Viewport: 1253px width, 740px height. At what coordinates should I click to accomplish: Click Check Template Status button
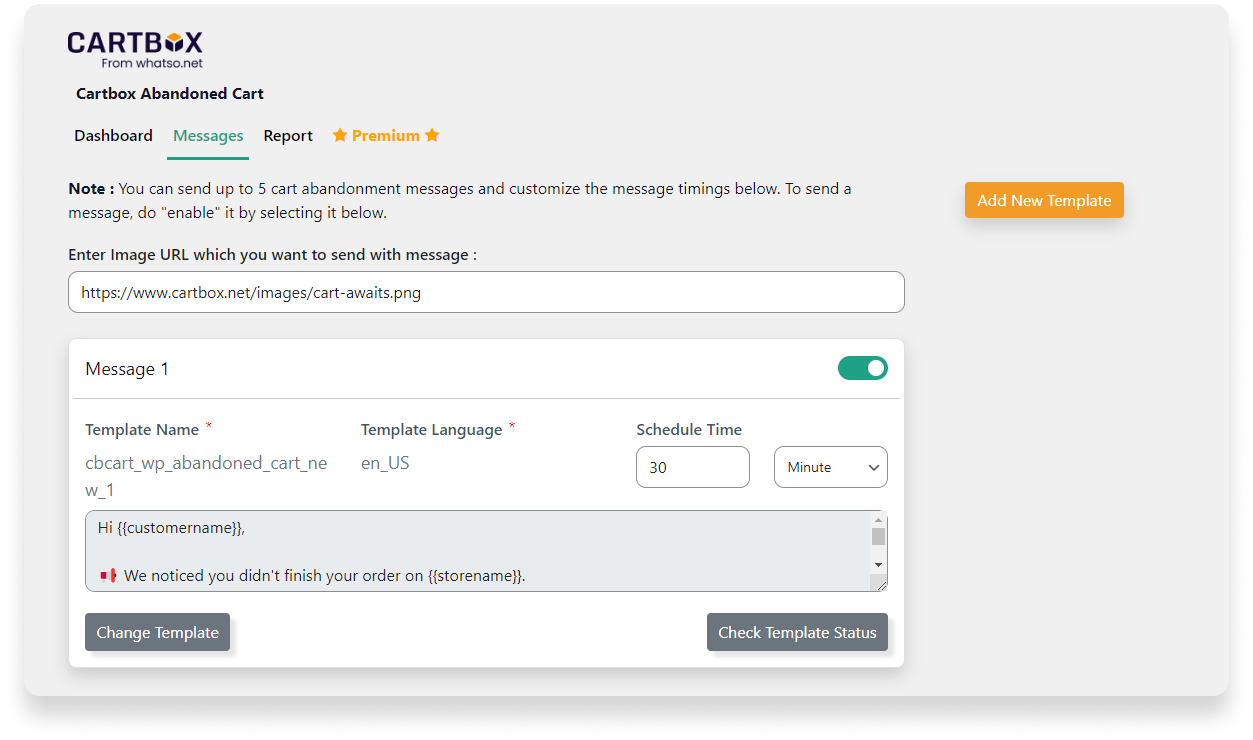(x=797, y=632)
